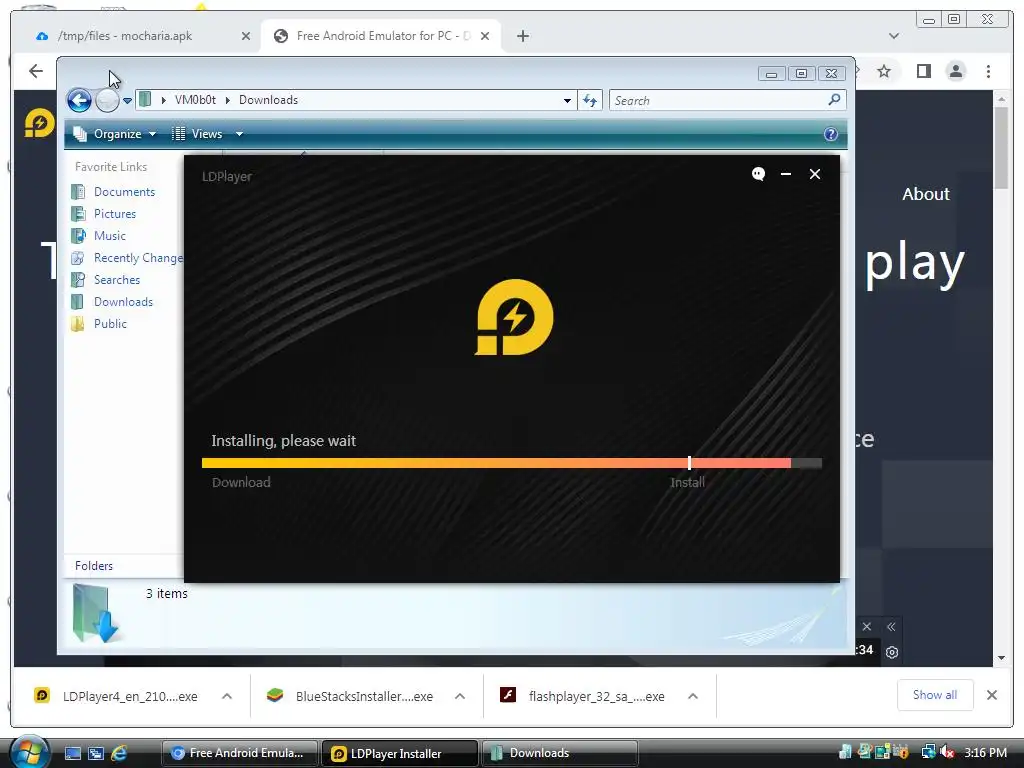Switch to LDPlayer Installer taskbar button
Screen dimensions: 1024x768
click(400, 753)
